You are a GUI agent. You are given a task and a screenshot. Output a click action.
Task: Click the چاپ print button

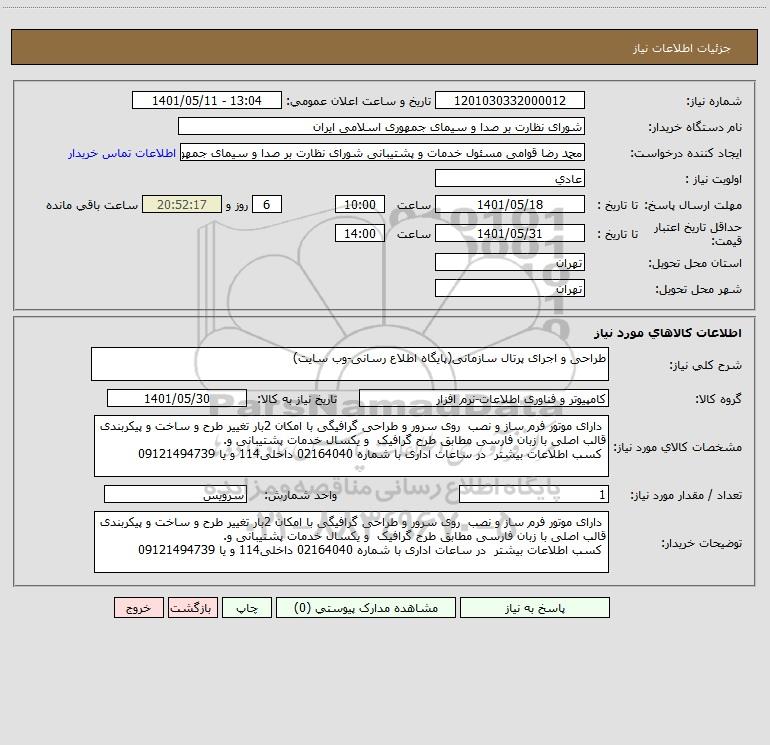tap(247, 608)
